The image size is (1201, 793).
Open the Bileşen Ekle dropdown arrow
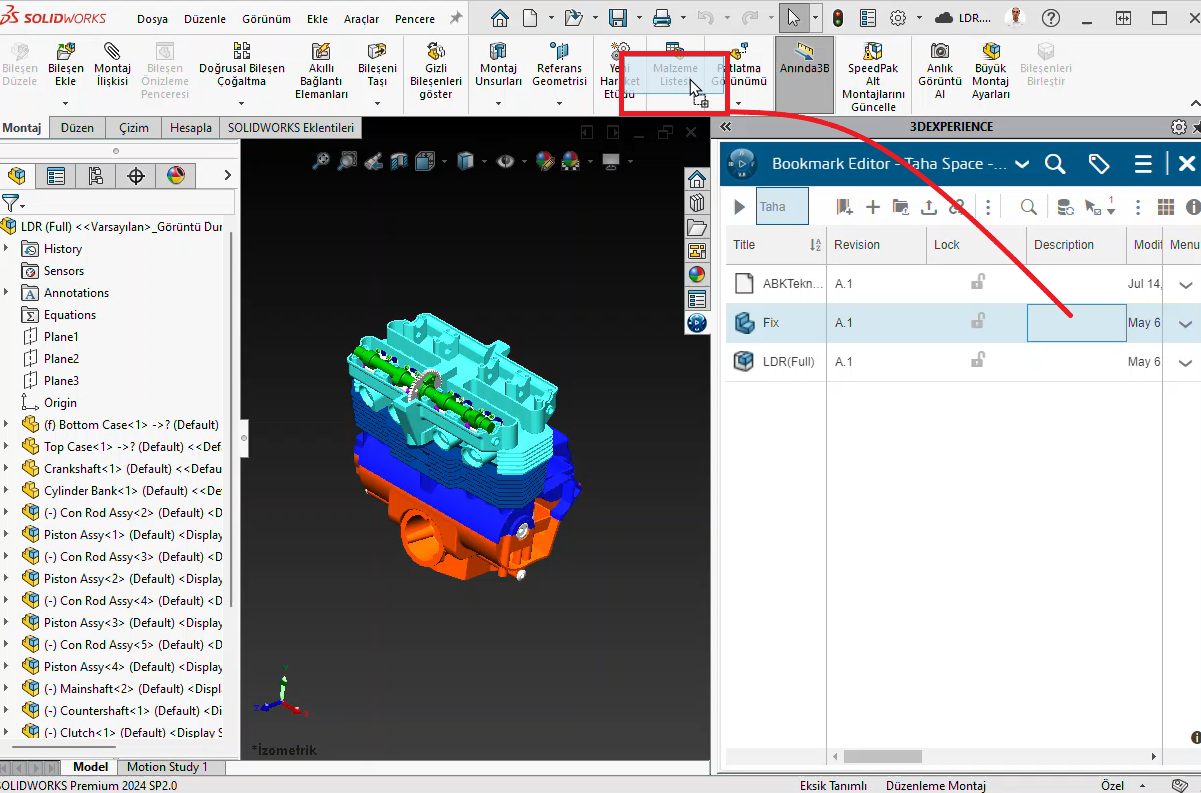click(x=66, y=101)
